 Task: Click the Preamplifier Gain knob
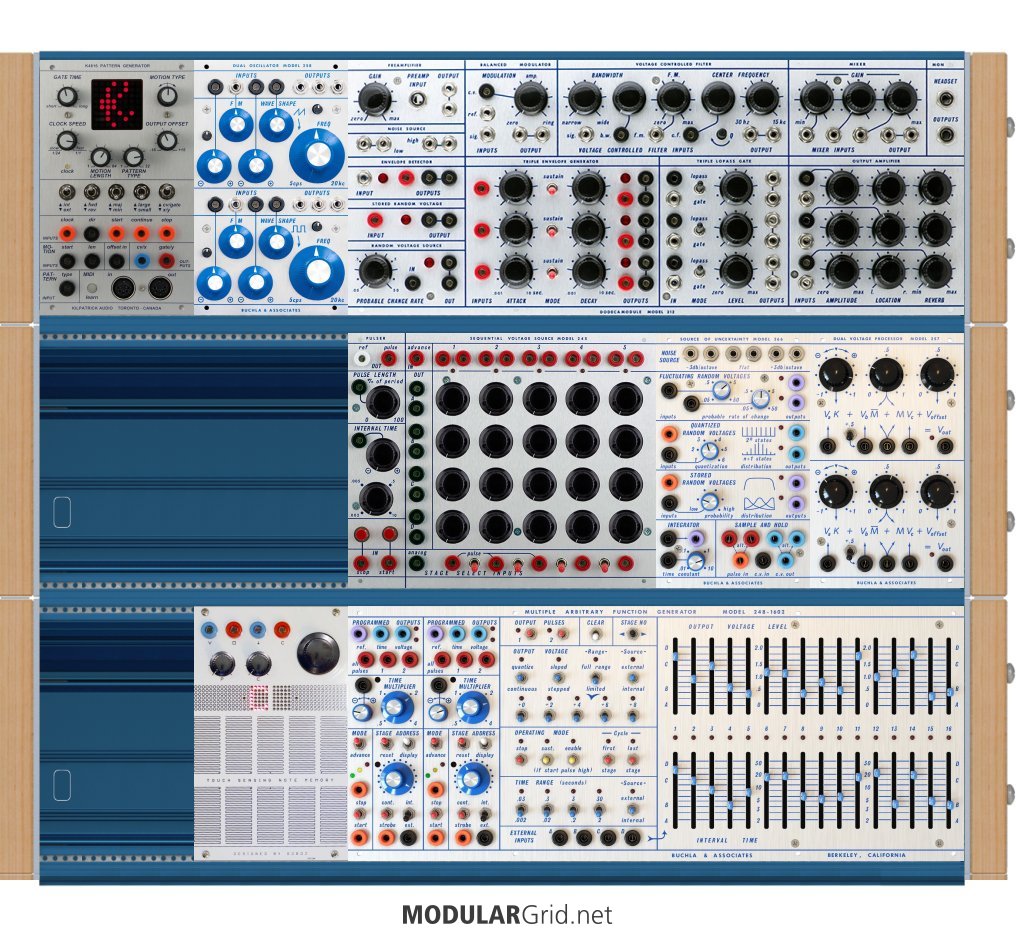pyautogui.click(x=372, y=99)
